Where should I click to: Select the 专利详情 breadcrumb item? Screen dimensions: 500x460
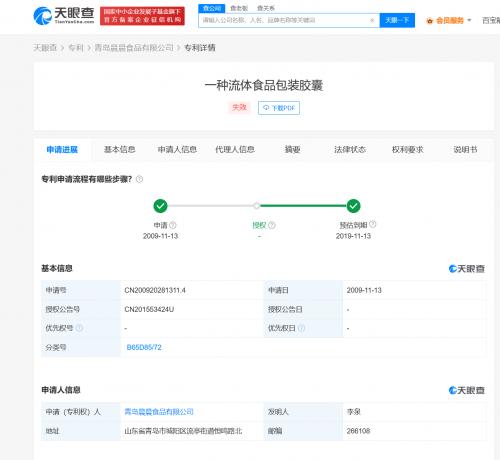[200, 48]
